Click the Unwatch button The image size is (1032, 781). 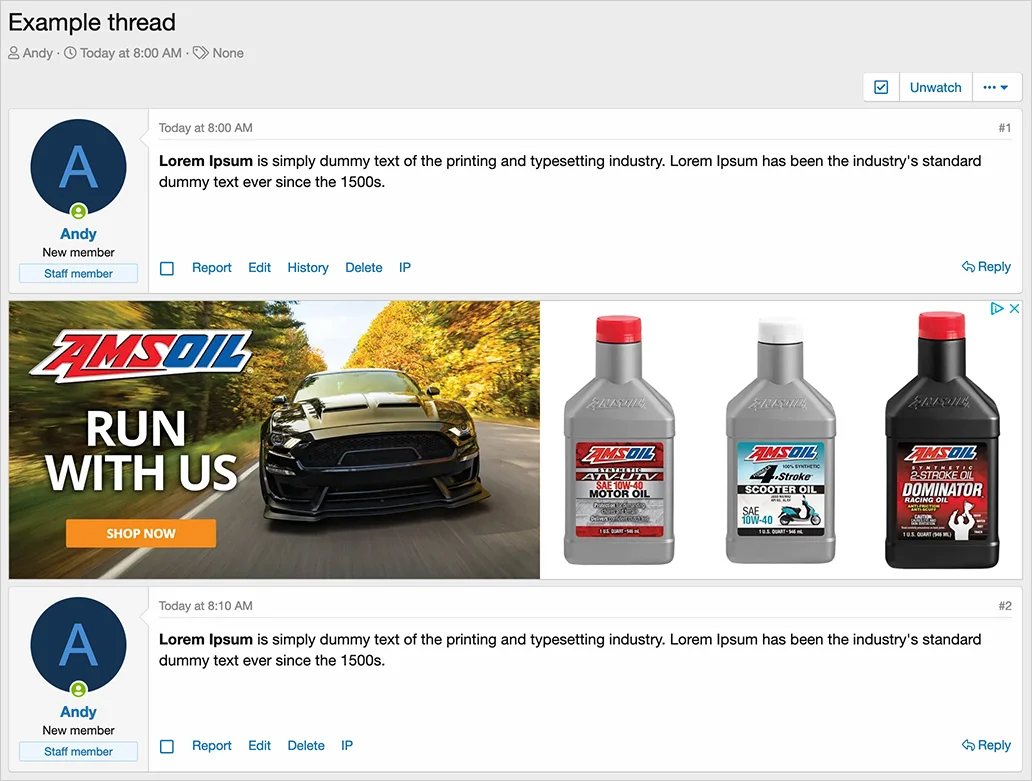[x=935, y=88]
